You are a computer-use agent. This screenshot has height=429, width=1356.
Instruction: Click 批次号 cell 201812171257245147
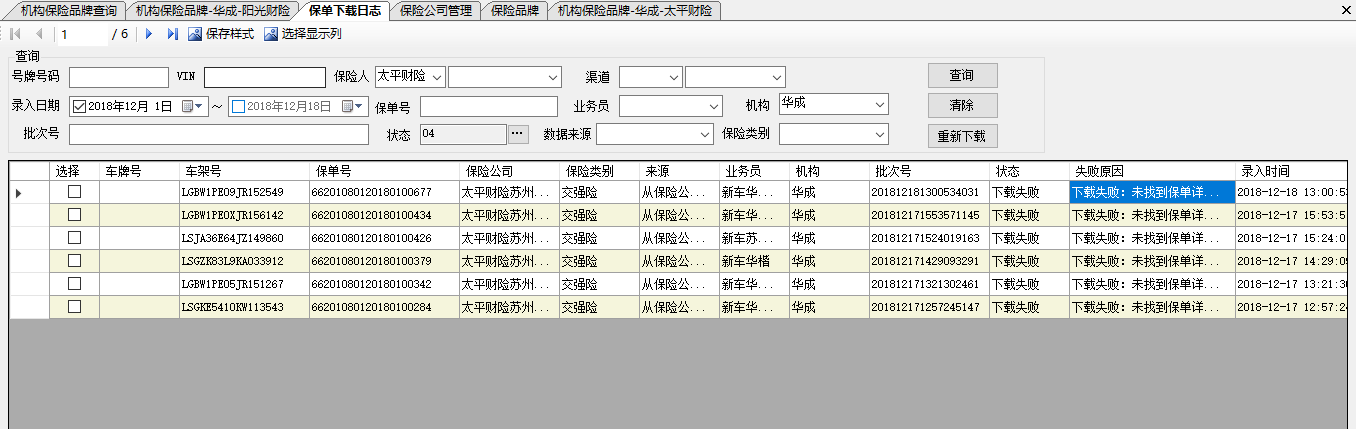(x=929, y=307)
